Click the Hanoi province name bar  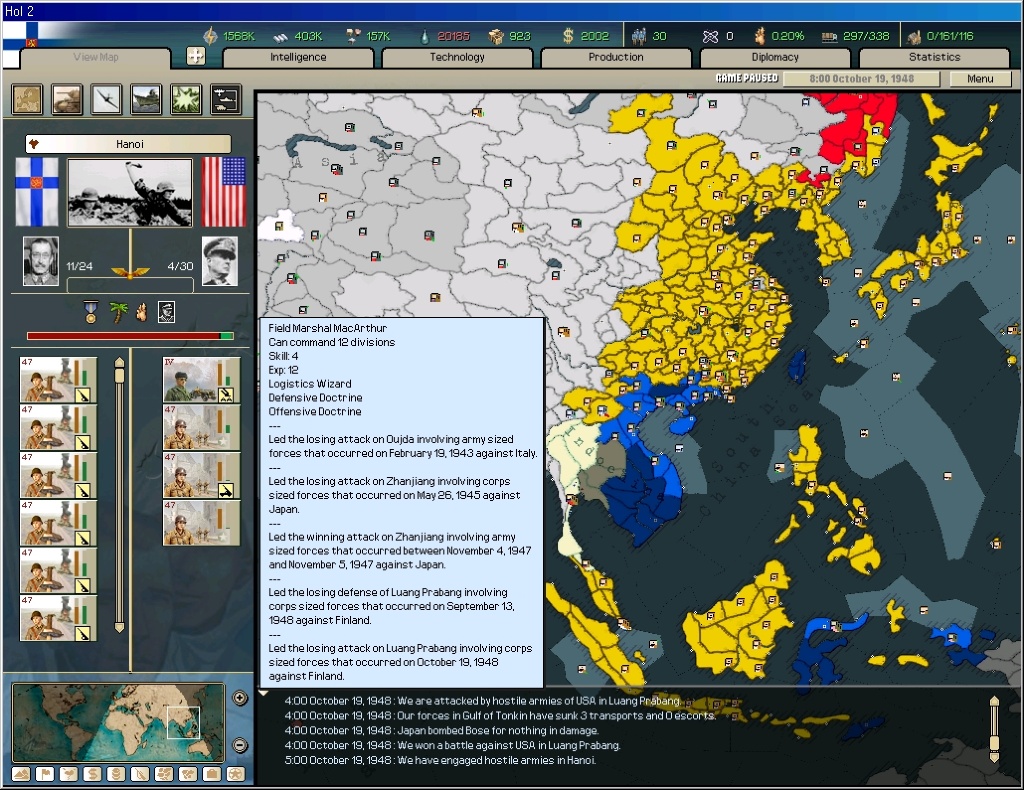click(x=129, y=144)
